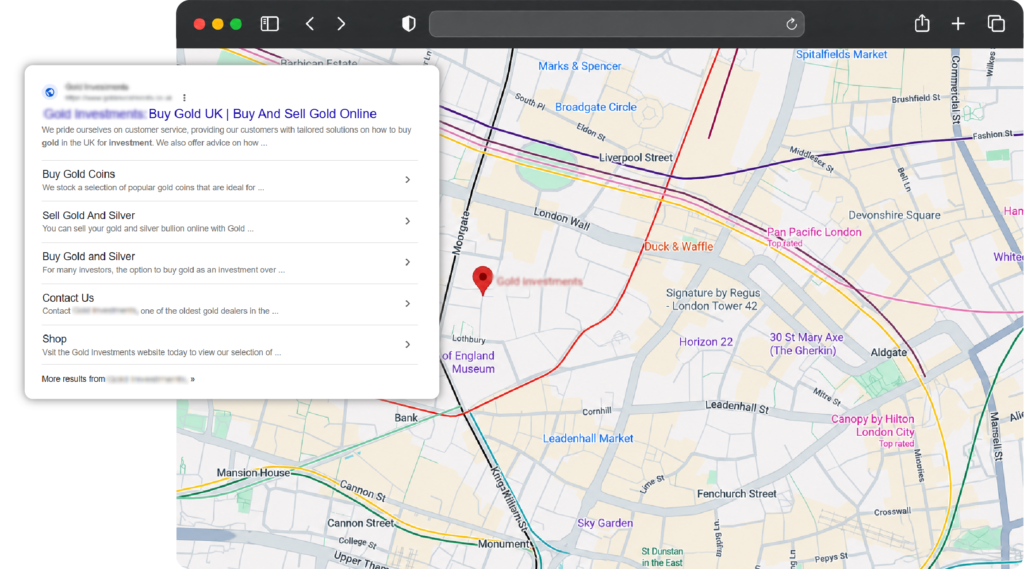Open the Shop sitelink
Image resolution: width=1024 pixels, height=569 pixels.
(x=54, y=338)
